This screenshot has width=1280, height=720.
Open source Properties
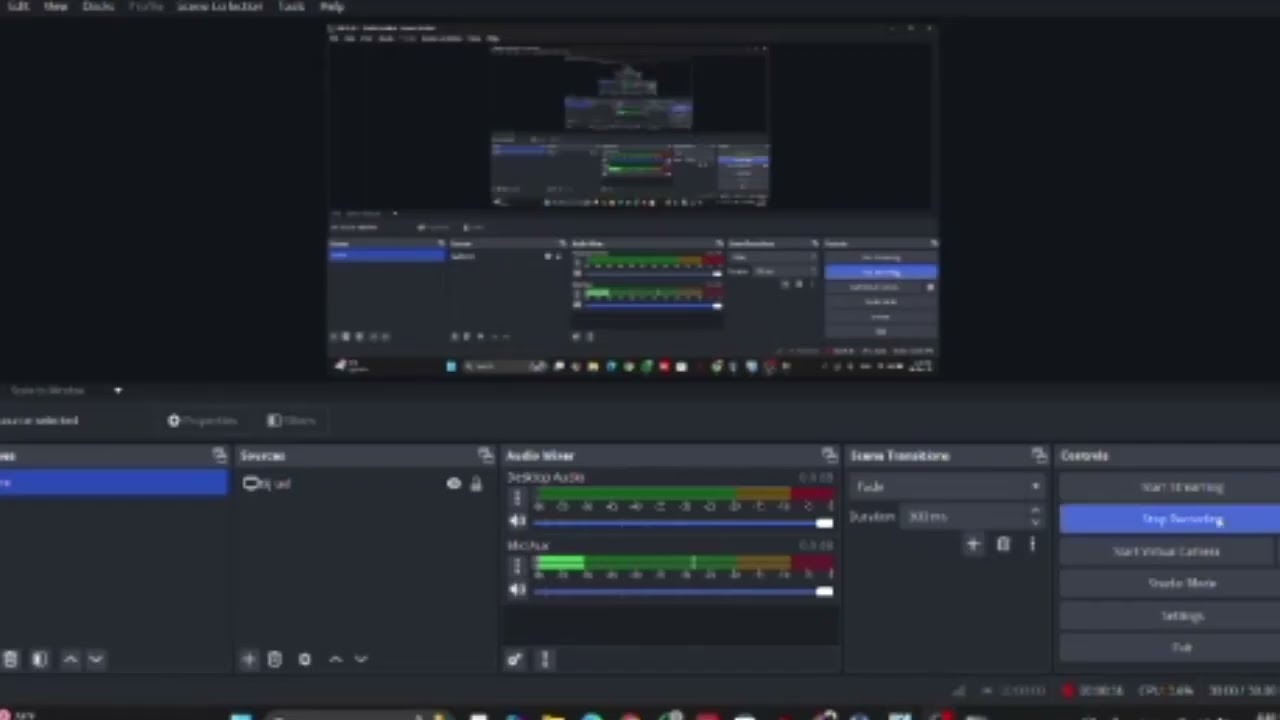point(203,421)
